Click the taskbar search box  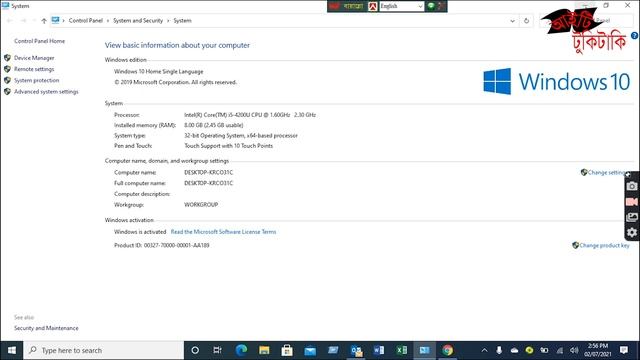point(104,350)
